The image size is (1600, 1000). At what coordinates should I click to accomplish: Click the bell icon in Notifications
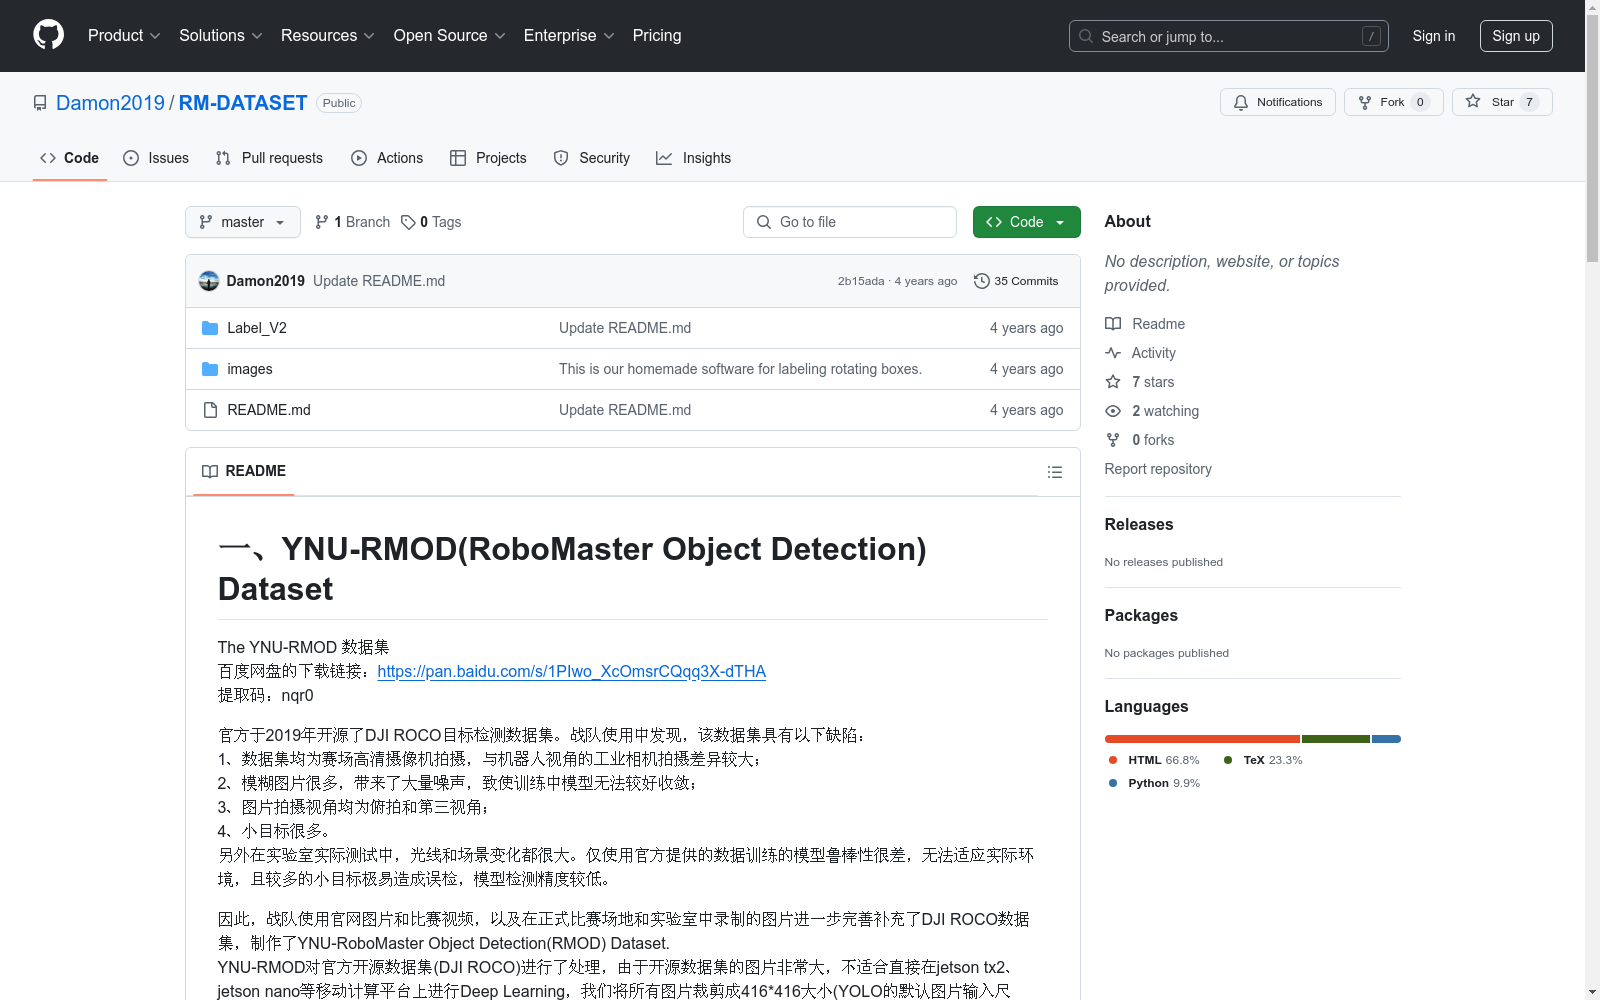(x=1241, y=102)
